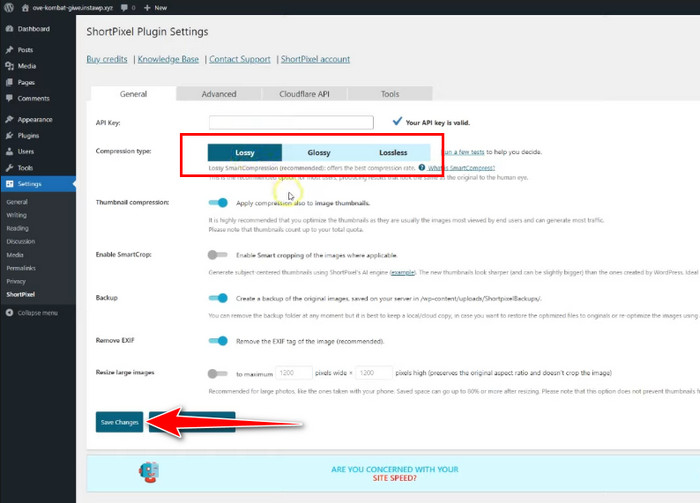Select Lossy compression type
Image resolution: width=700 pixels, height=503 pixels.
[x=245, y=153]
